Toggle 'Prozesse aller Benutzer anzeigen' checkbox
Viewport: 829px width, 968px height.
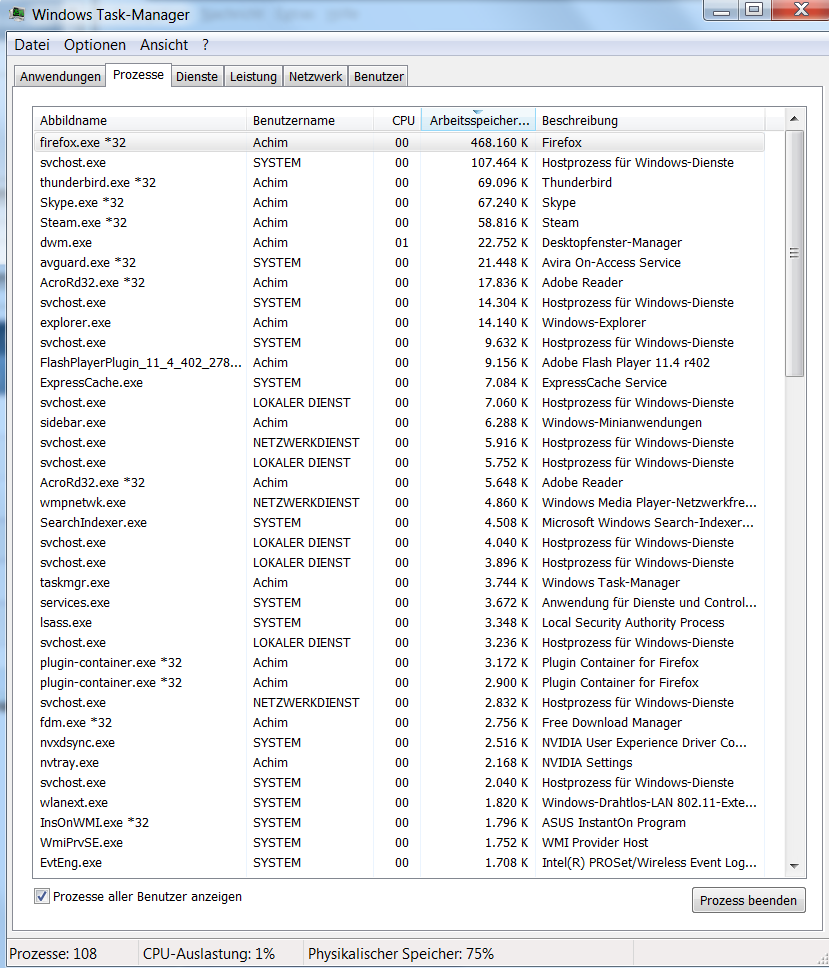(x=41, y=896)
